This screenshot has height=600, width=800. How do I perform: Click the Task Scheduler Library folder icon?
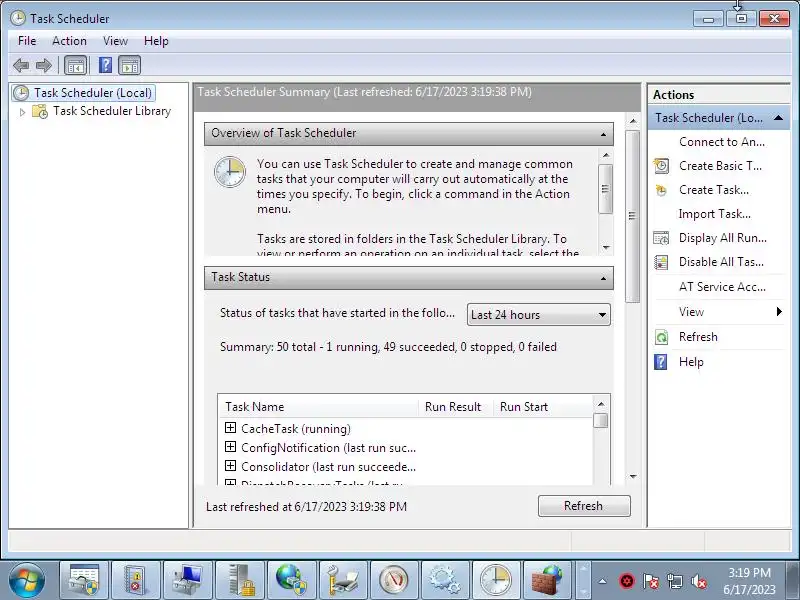[x=40, y=111]
